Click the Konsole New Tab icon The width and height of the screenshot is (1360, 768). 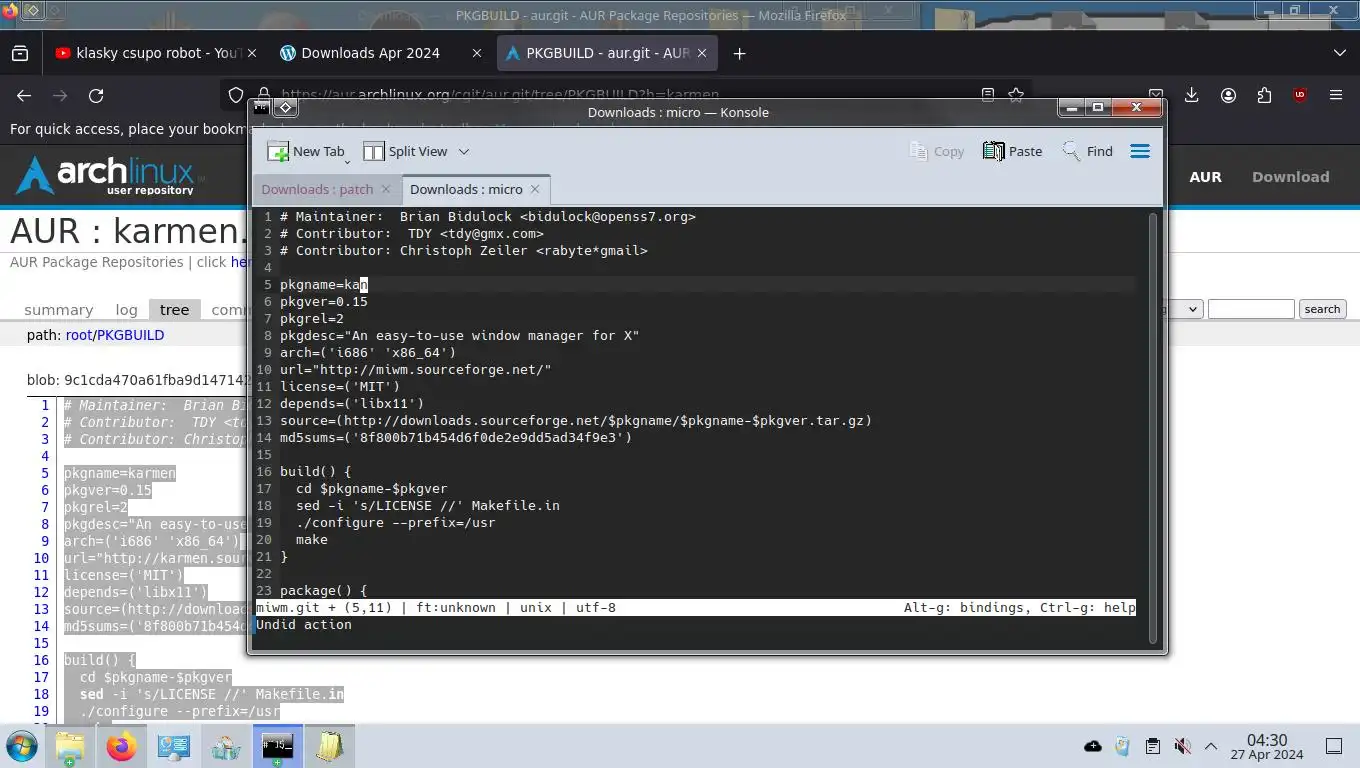click(278, 151)
